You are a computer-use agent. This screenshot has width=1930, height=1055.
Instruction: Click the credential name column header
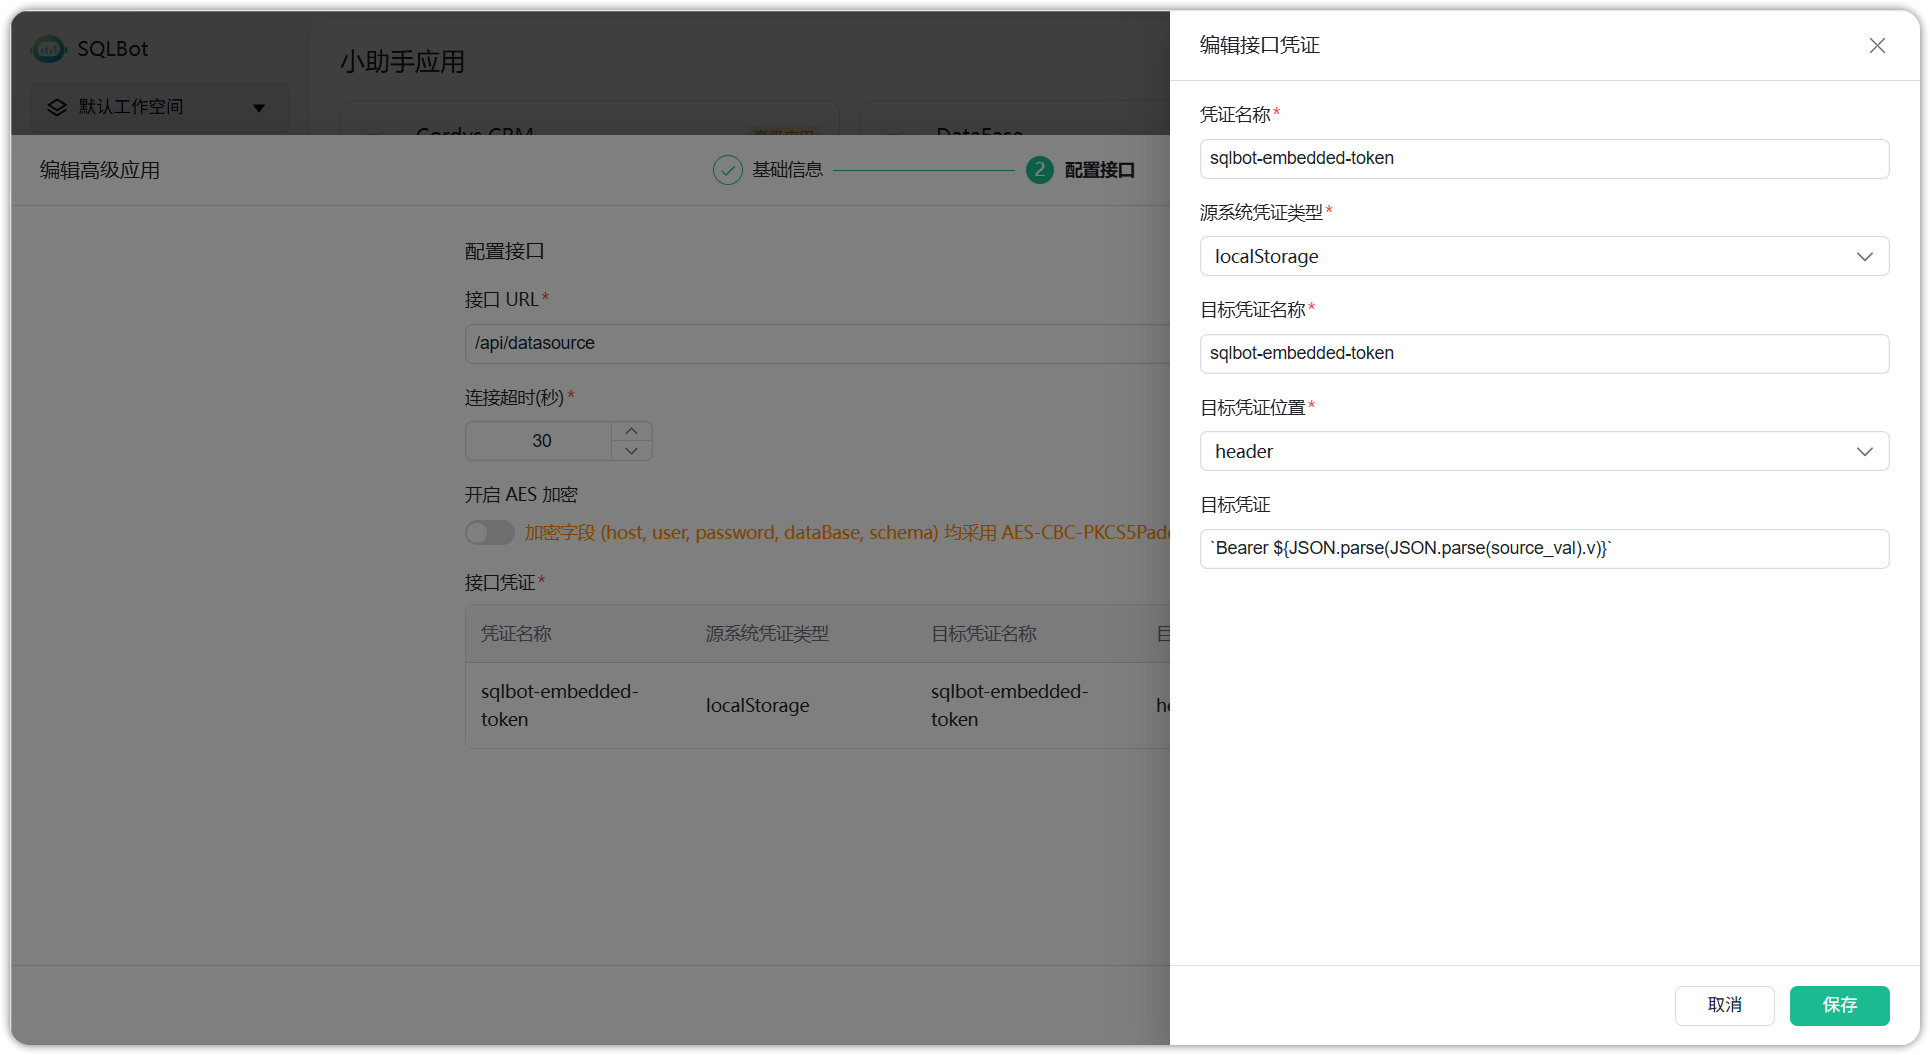tap(516, 634)
